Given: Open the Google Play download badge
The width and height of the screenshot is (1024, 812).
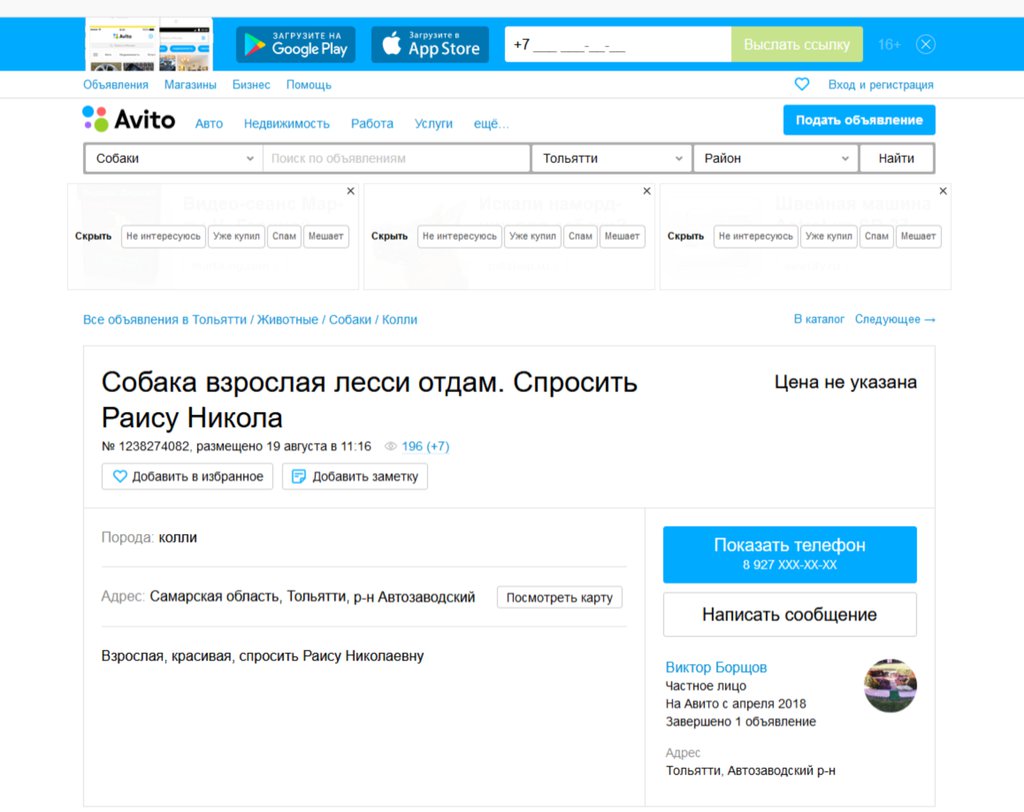Looking at the screenshot, I should point(296,44).
